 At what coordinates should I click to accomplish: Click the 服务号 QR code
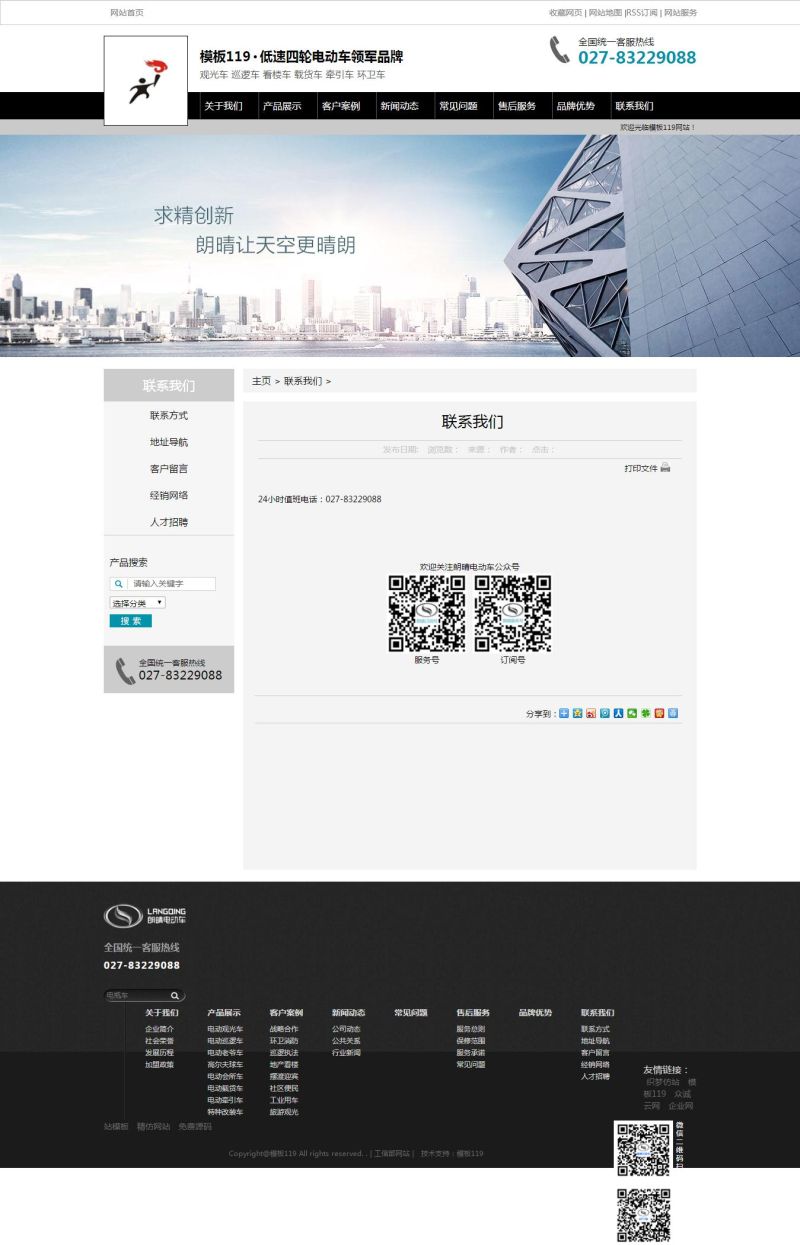point(427,613)
